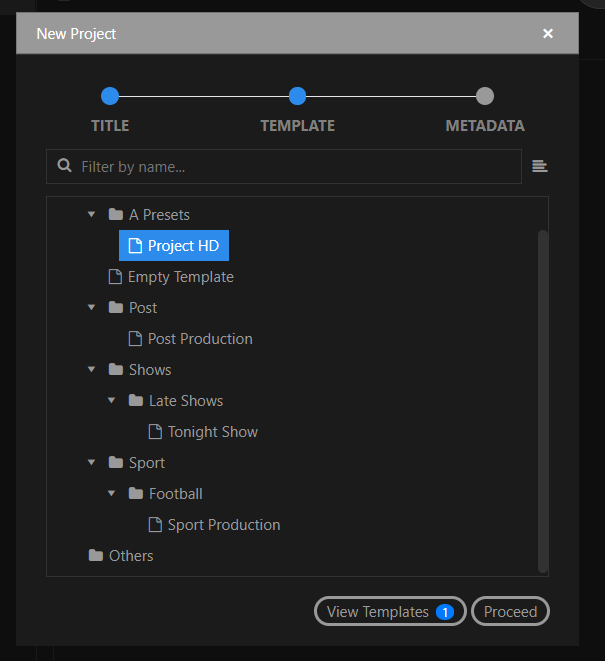The image size is (605, 661).
Task: Click the Football folder icon
Action: 136,493
